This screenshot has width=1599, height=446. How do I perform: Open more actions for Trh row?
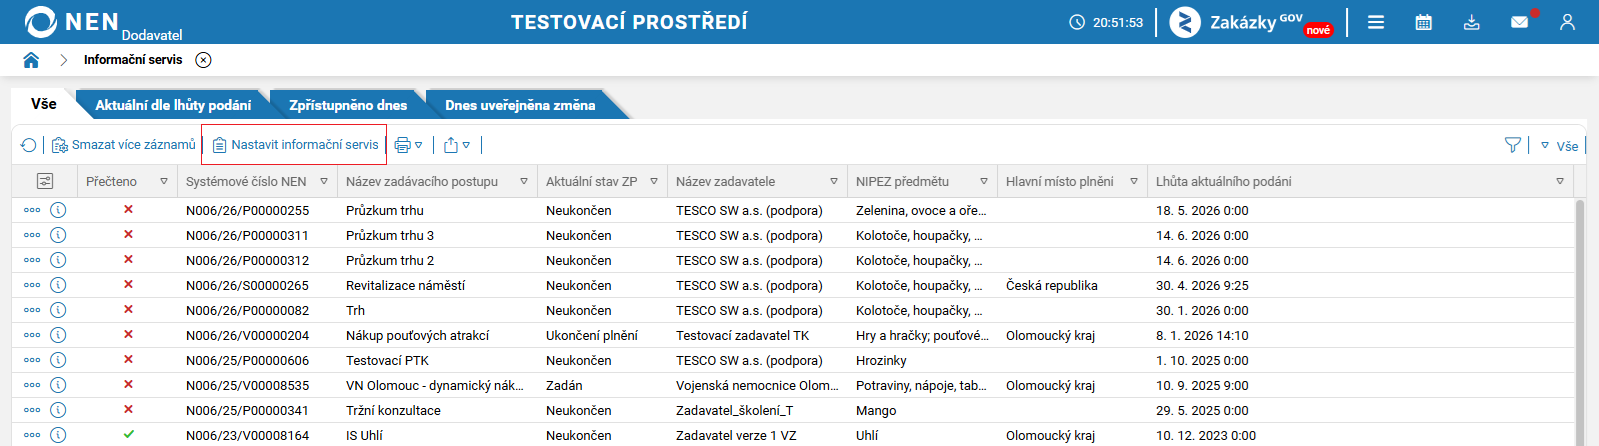click(x=32, y=310)
